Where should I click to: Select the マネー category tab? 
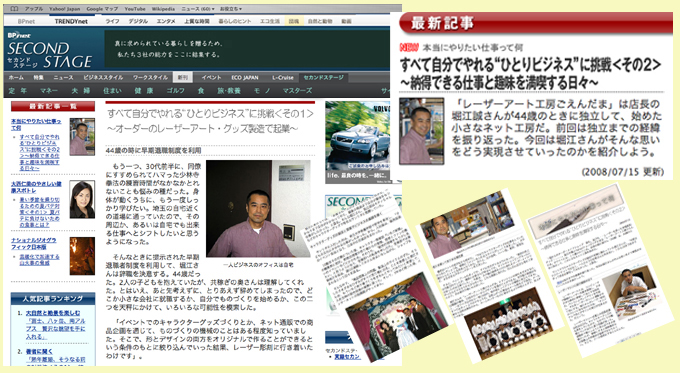49,90
